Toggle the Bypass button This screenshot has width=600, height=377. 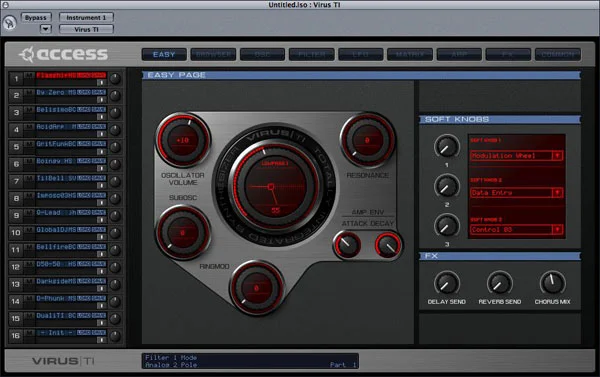(x=36, y=18)
